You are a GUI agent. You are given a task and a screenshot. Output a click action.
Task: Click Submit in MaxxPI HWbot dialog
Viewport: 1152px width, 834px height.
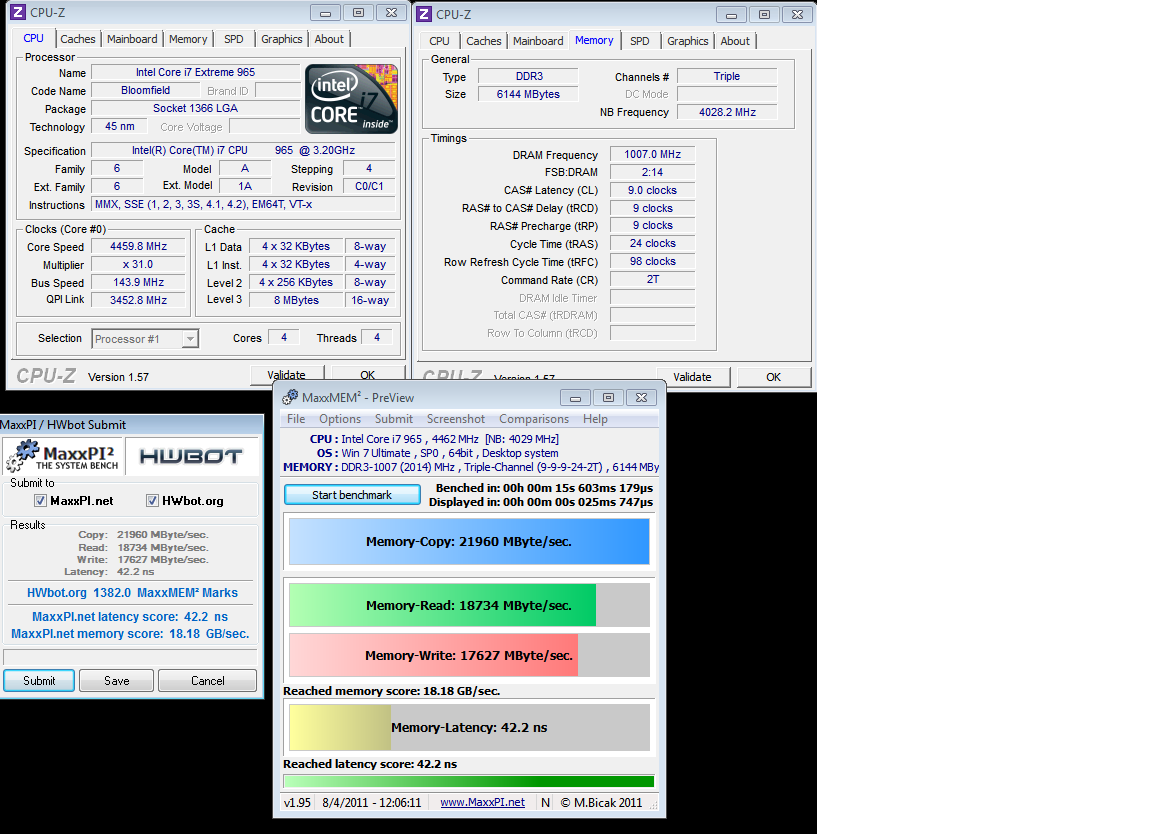coord(39,680)
